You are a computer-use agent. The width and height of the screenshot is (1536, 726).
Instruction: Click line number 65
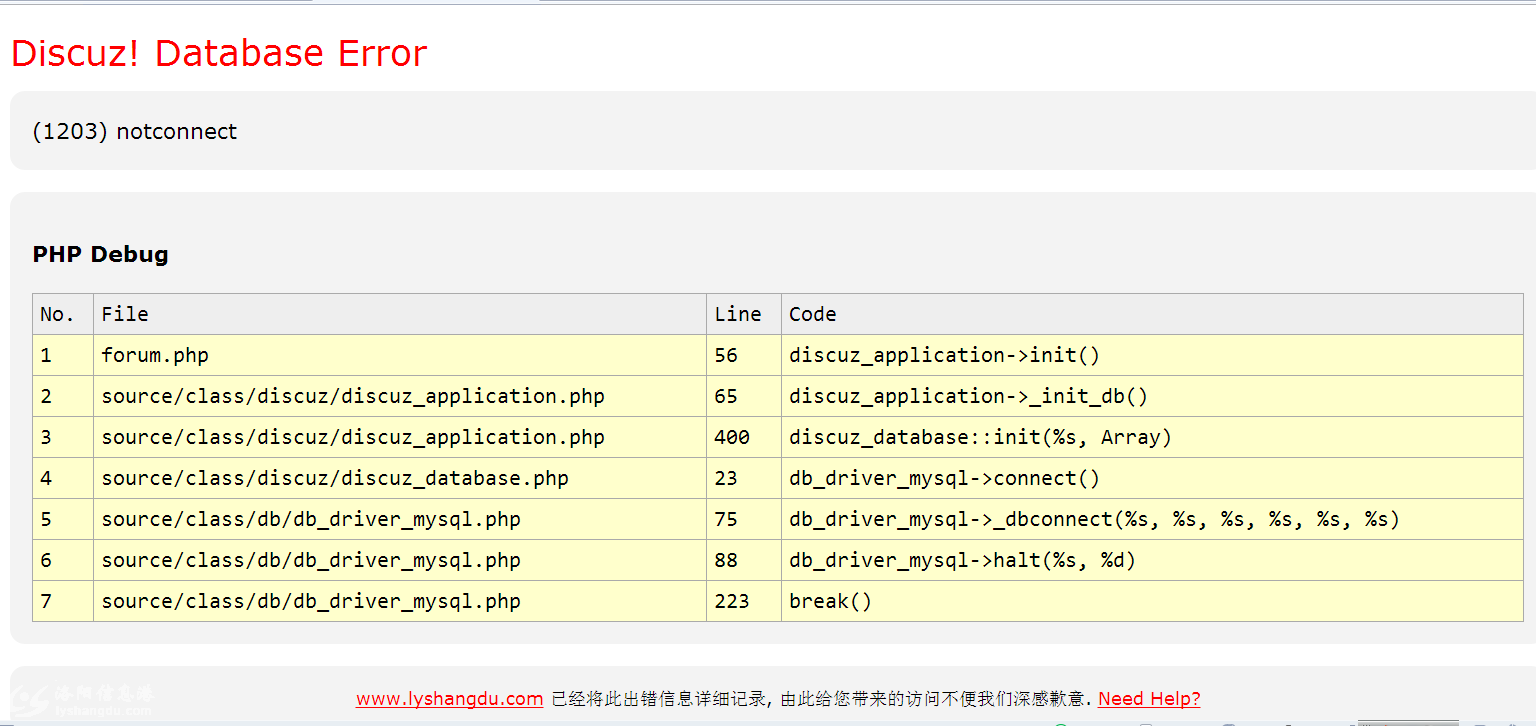[744, 396]
